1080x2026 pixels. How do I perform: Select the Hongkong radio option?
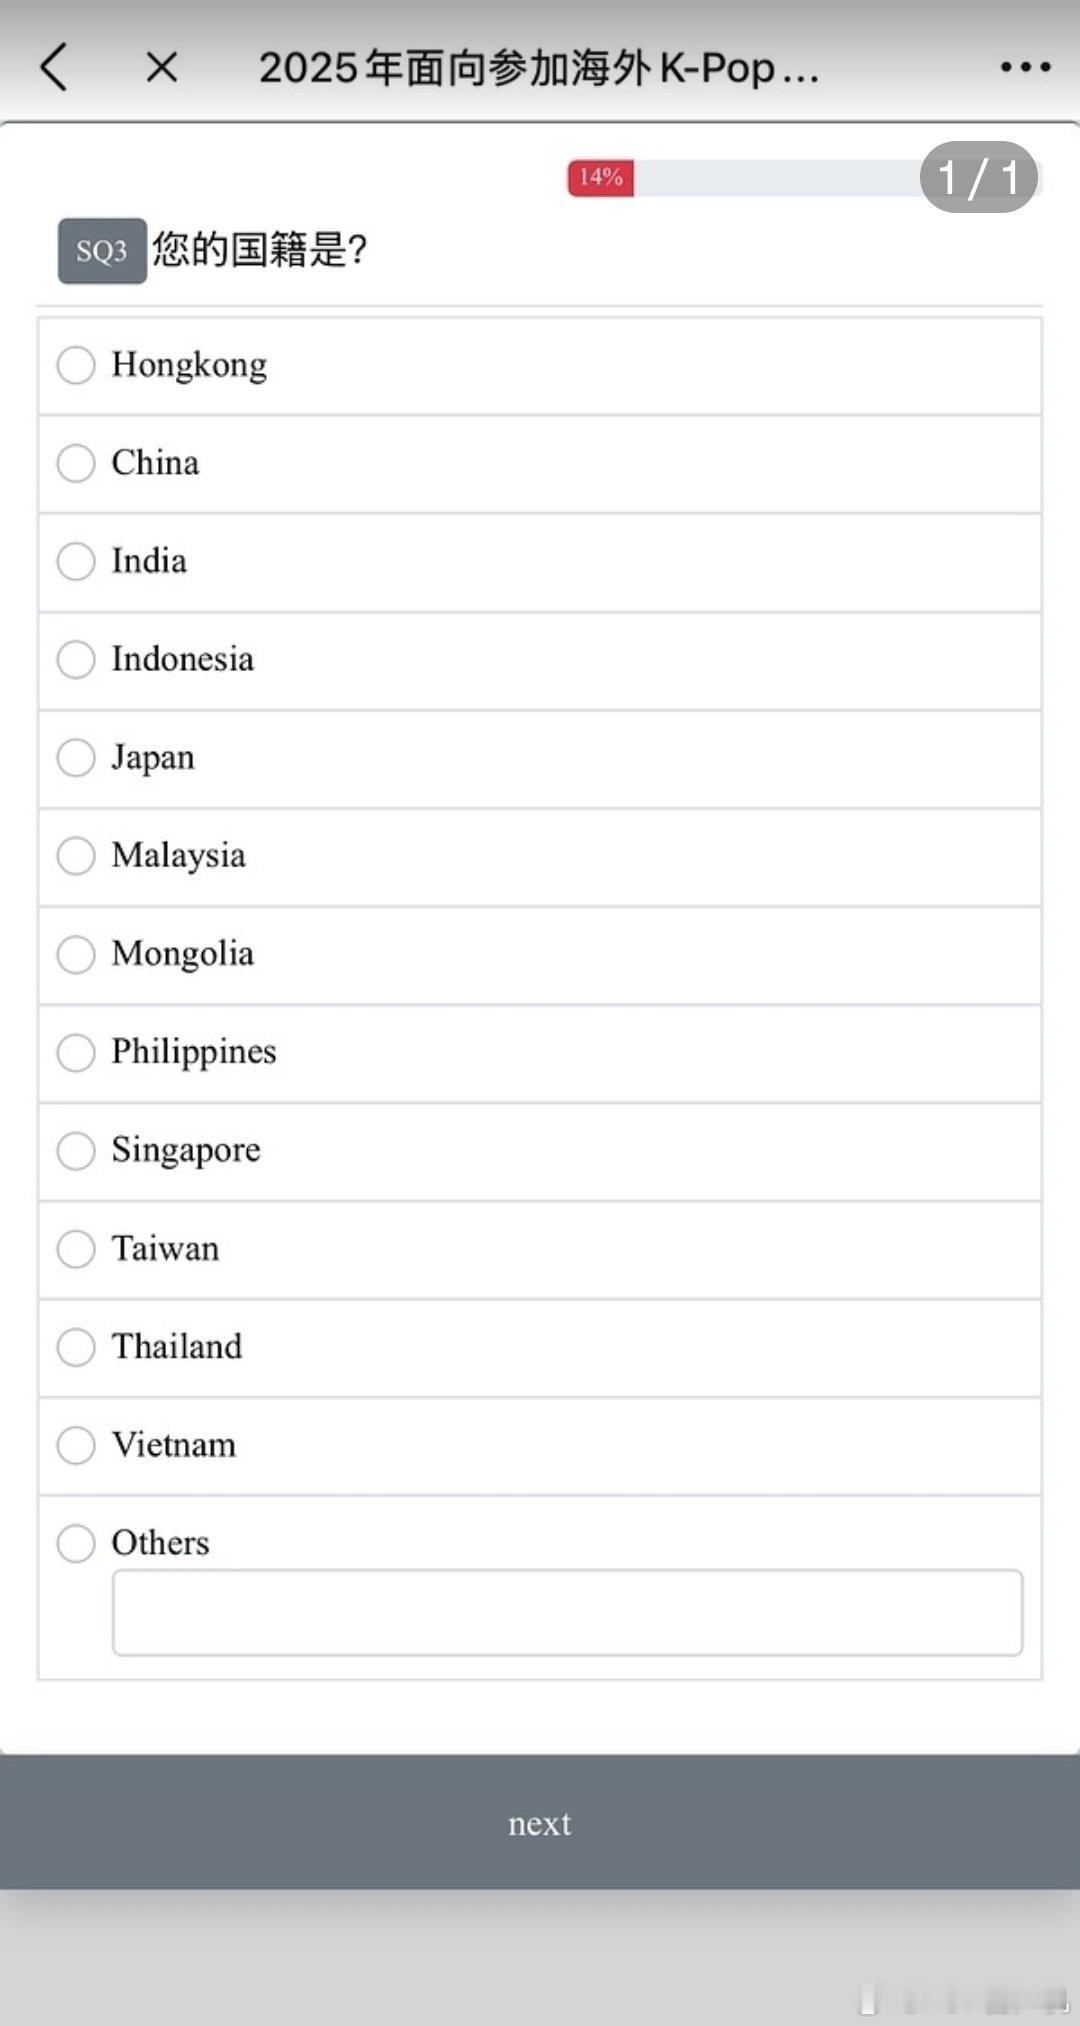click(x=76, y=365)
